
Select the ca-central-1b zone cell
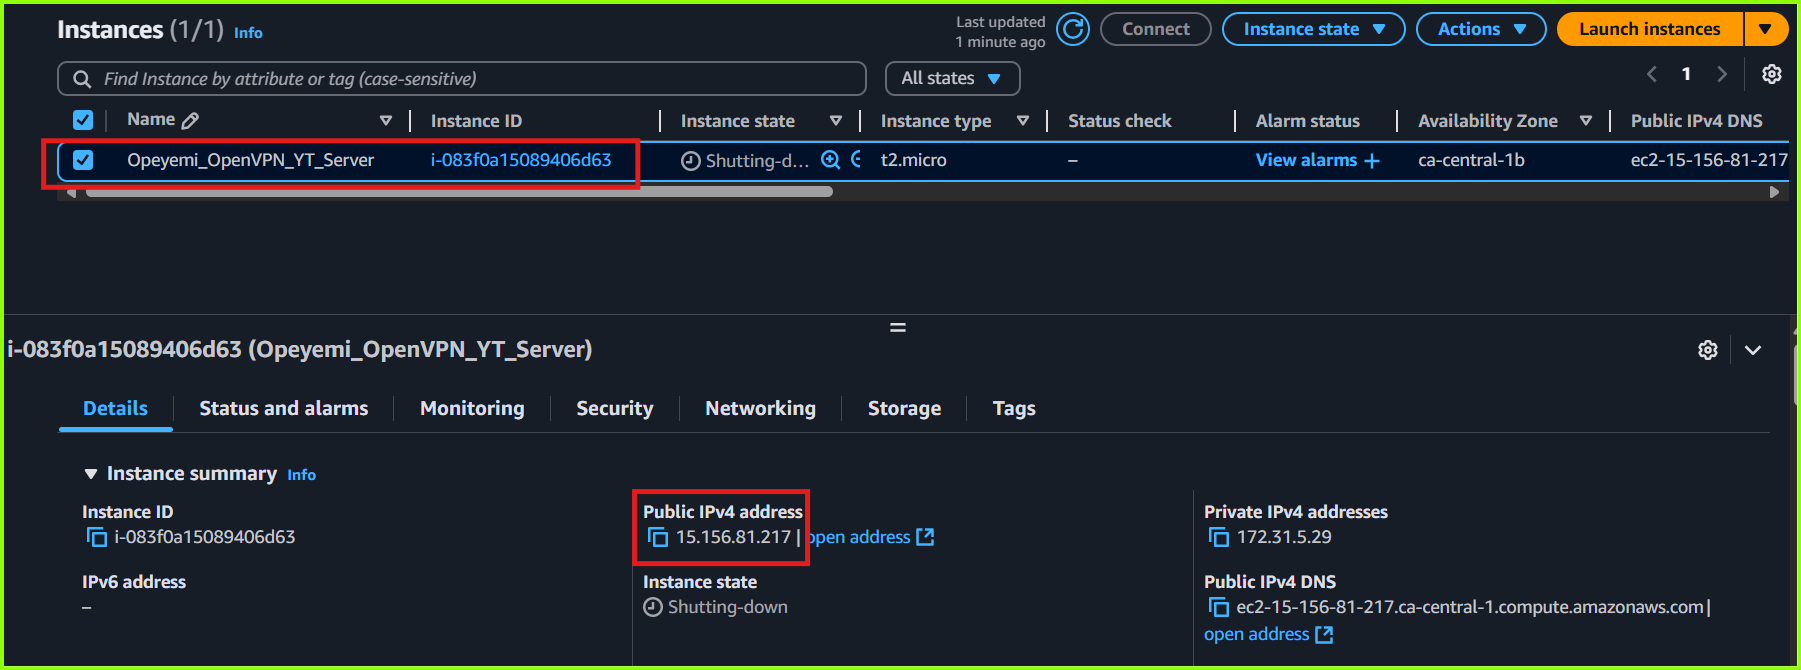click(1471, 160)
